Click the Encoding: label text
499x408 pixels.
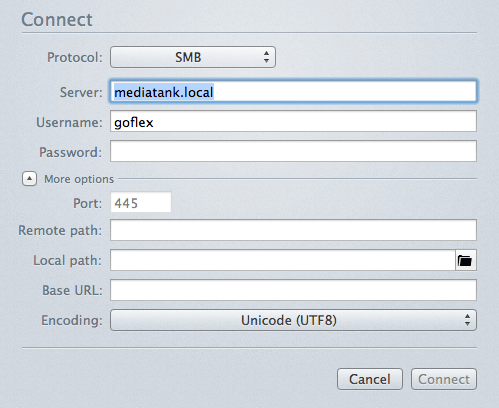pos(72,320)
